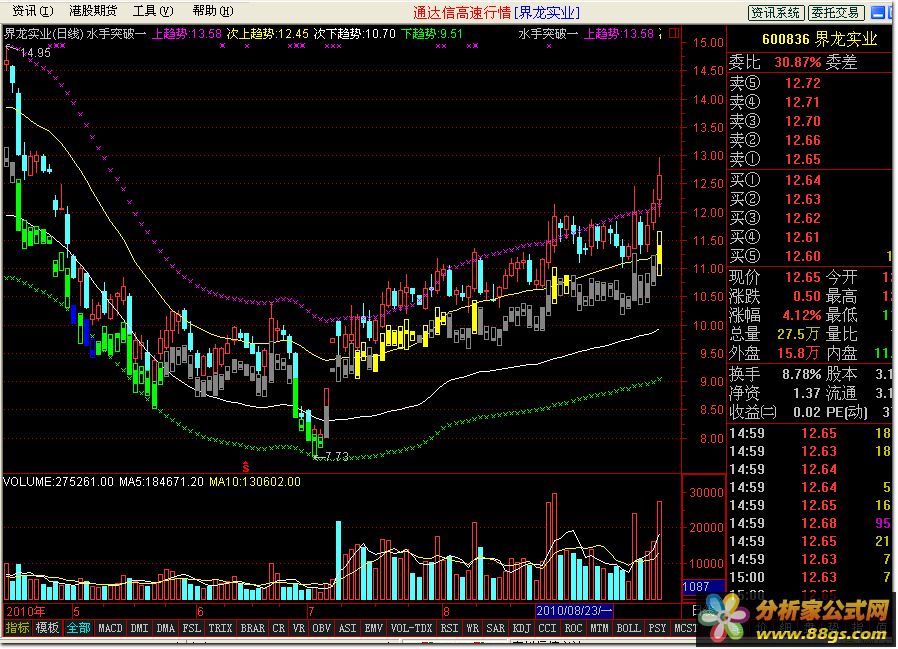The height and width of the screenshot is (649, 898).
Task: Switch to the OBV indicator
Action: click(322, 628)
